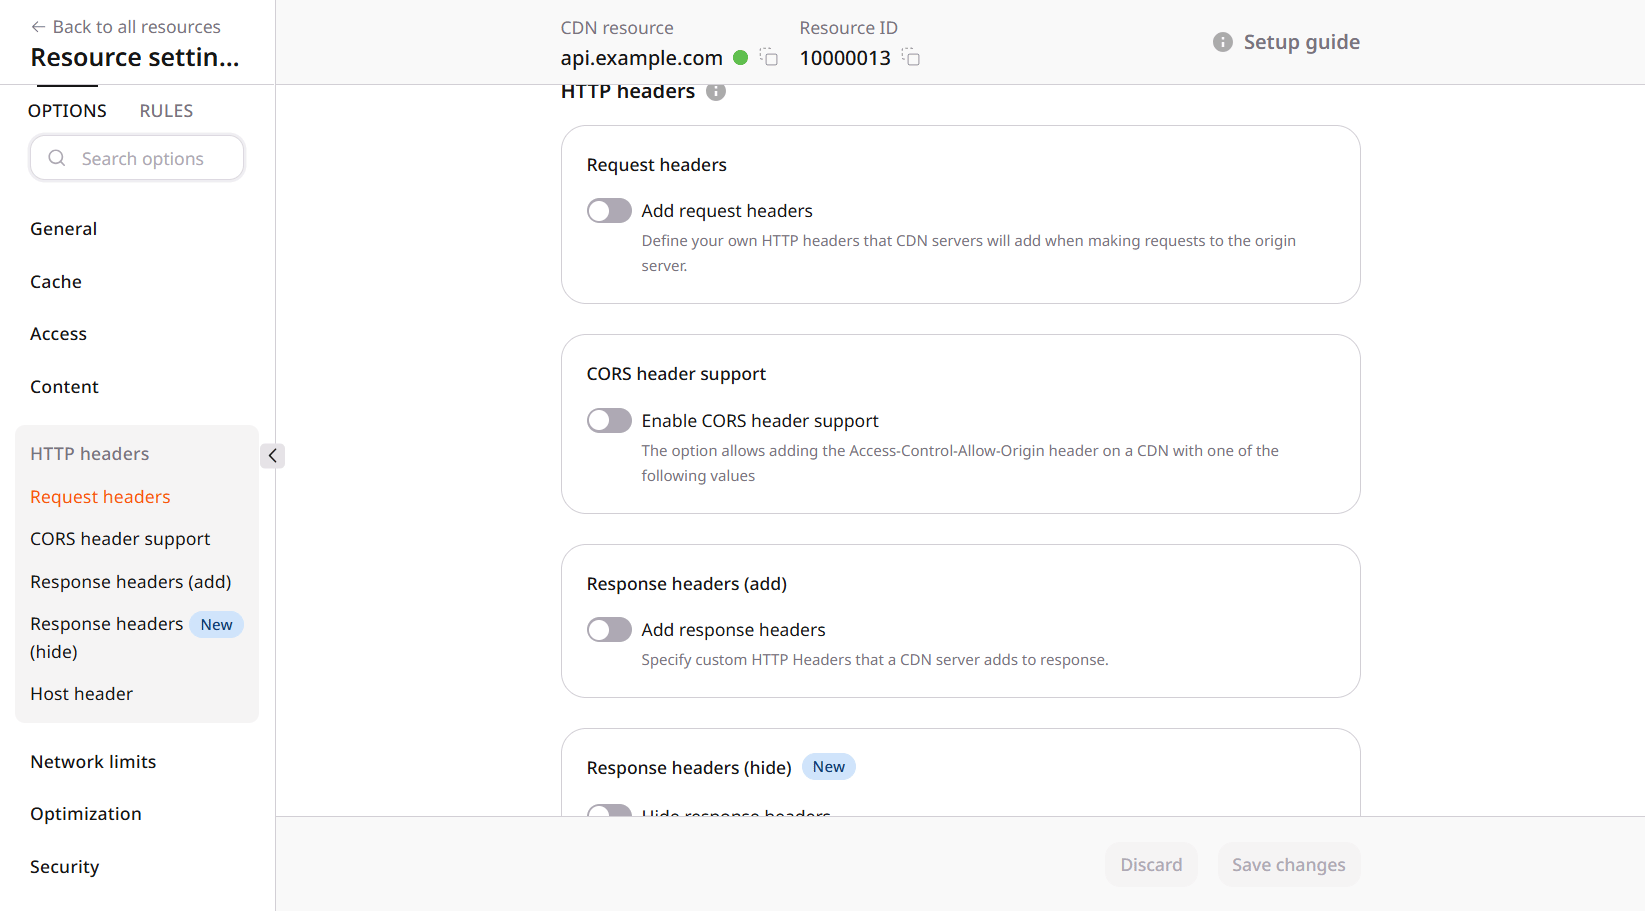The height and width of the screenshot is (911, 1645).
Task: Open the Cache options section
Action: point(56,282)
